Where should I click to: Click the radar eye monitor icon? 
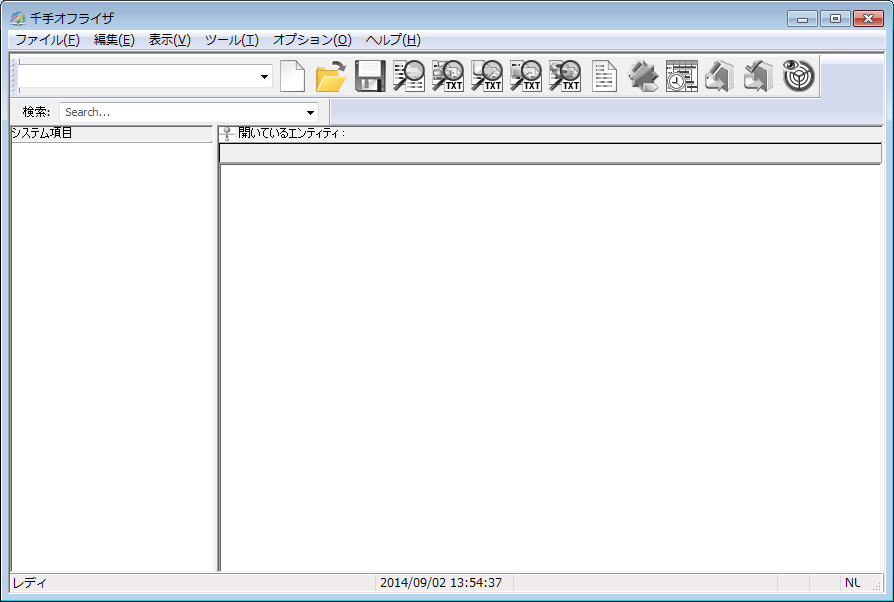tap(798, 76)
